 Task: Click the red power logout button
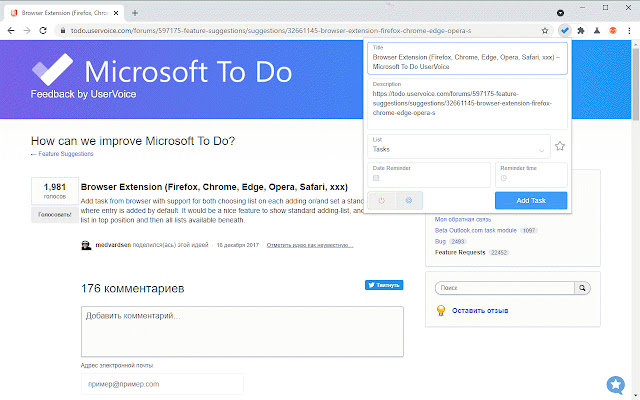(382, 201)
